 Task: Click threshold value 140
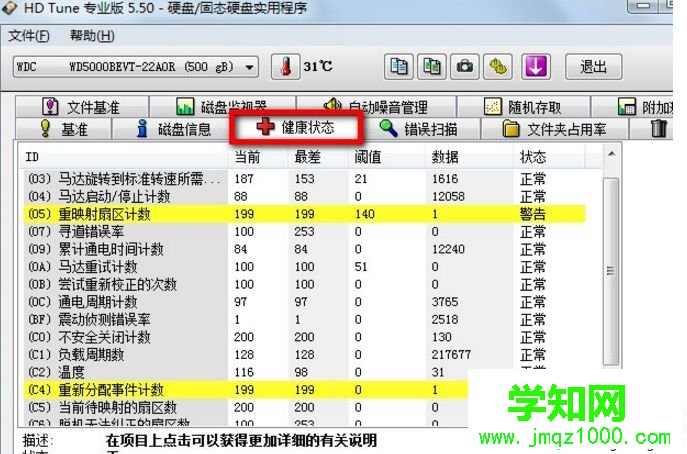[365, 214]
